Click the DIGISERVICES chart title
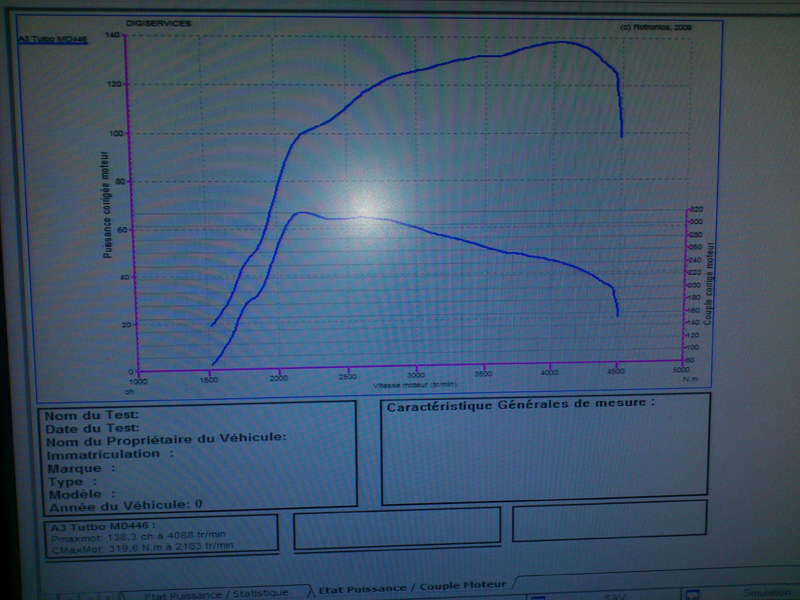Image resolution: width=800 pixels, height=600 pixels. tap(158, 22)
